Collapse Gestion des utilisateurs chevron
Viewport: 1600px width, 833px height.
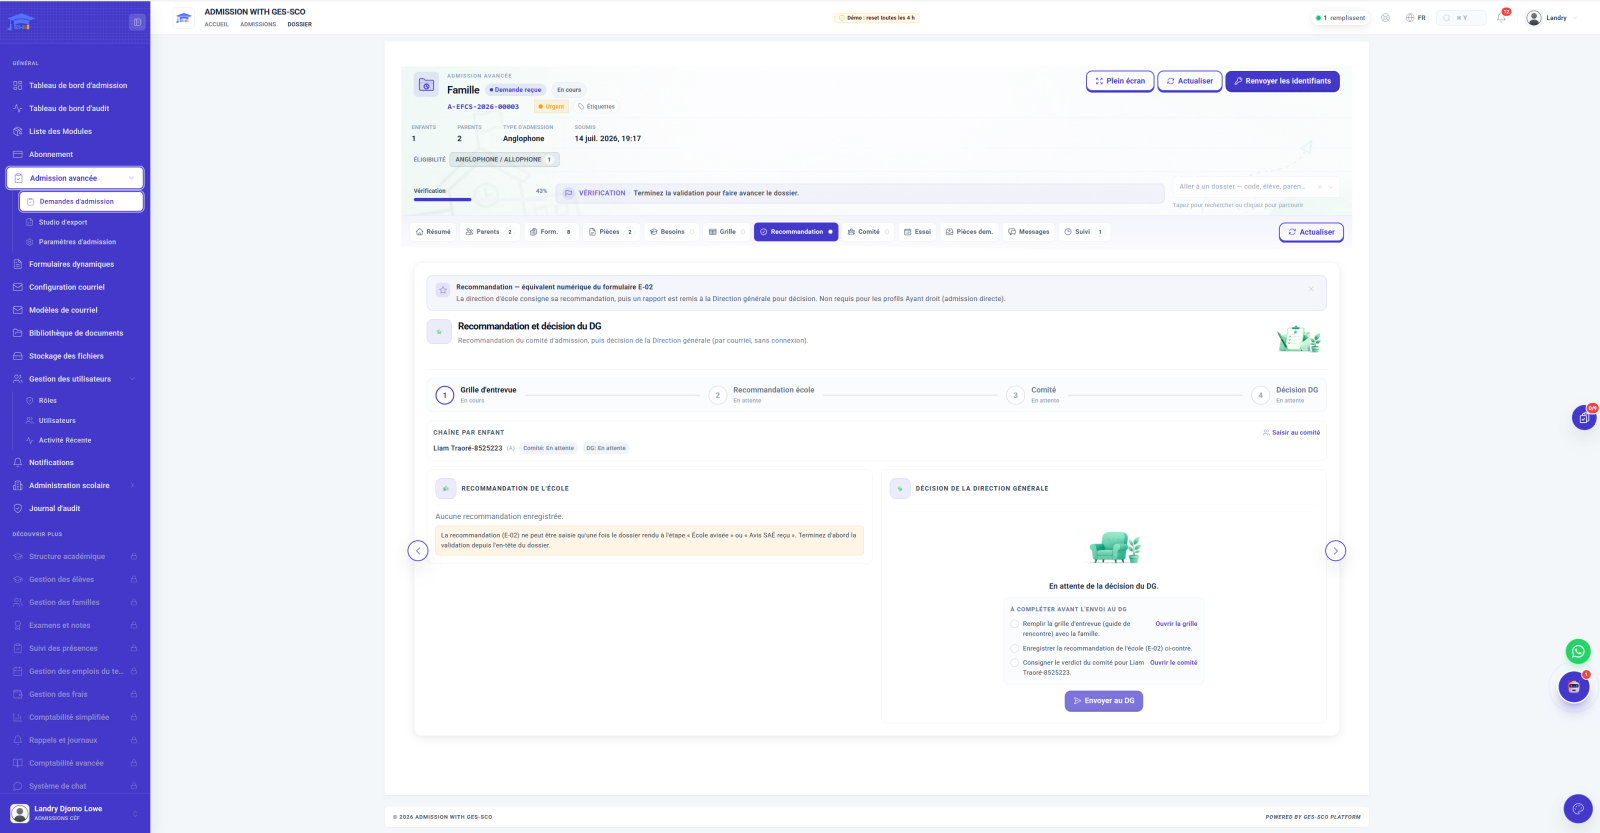(132, 379)
